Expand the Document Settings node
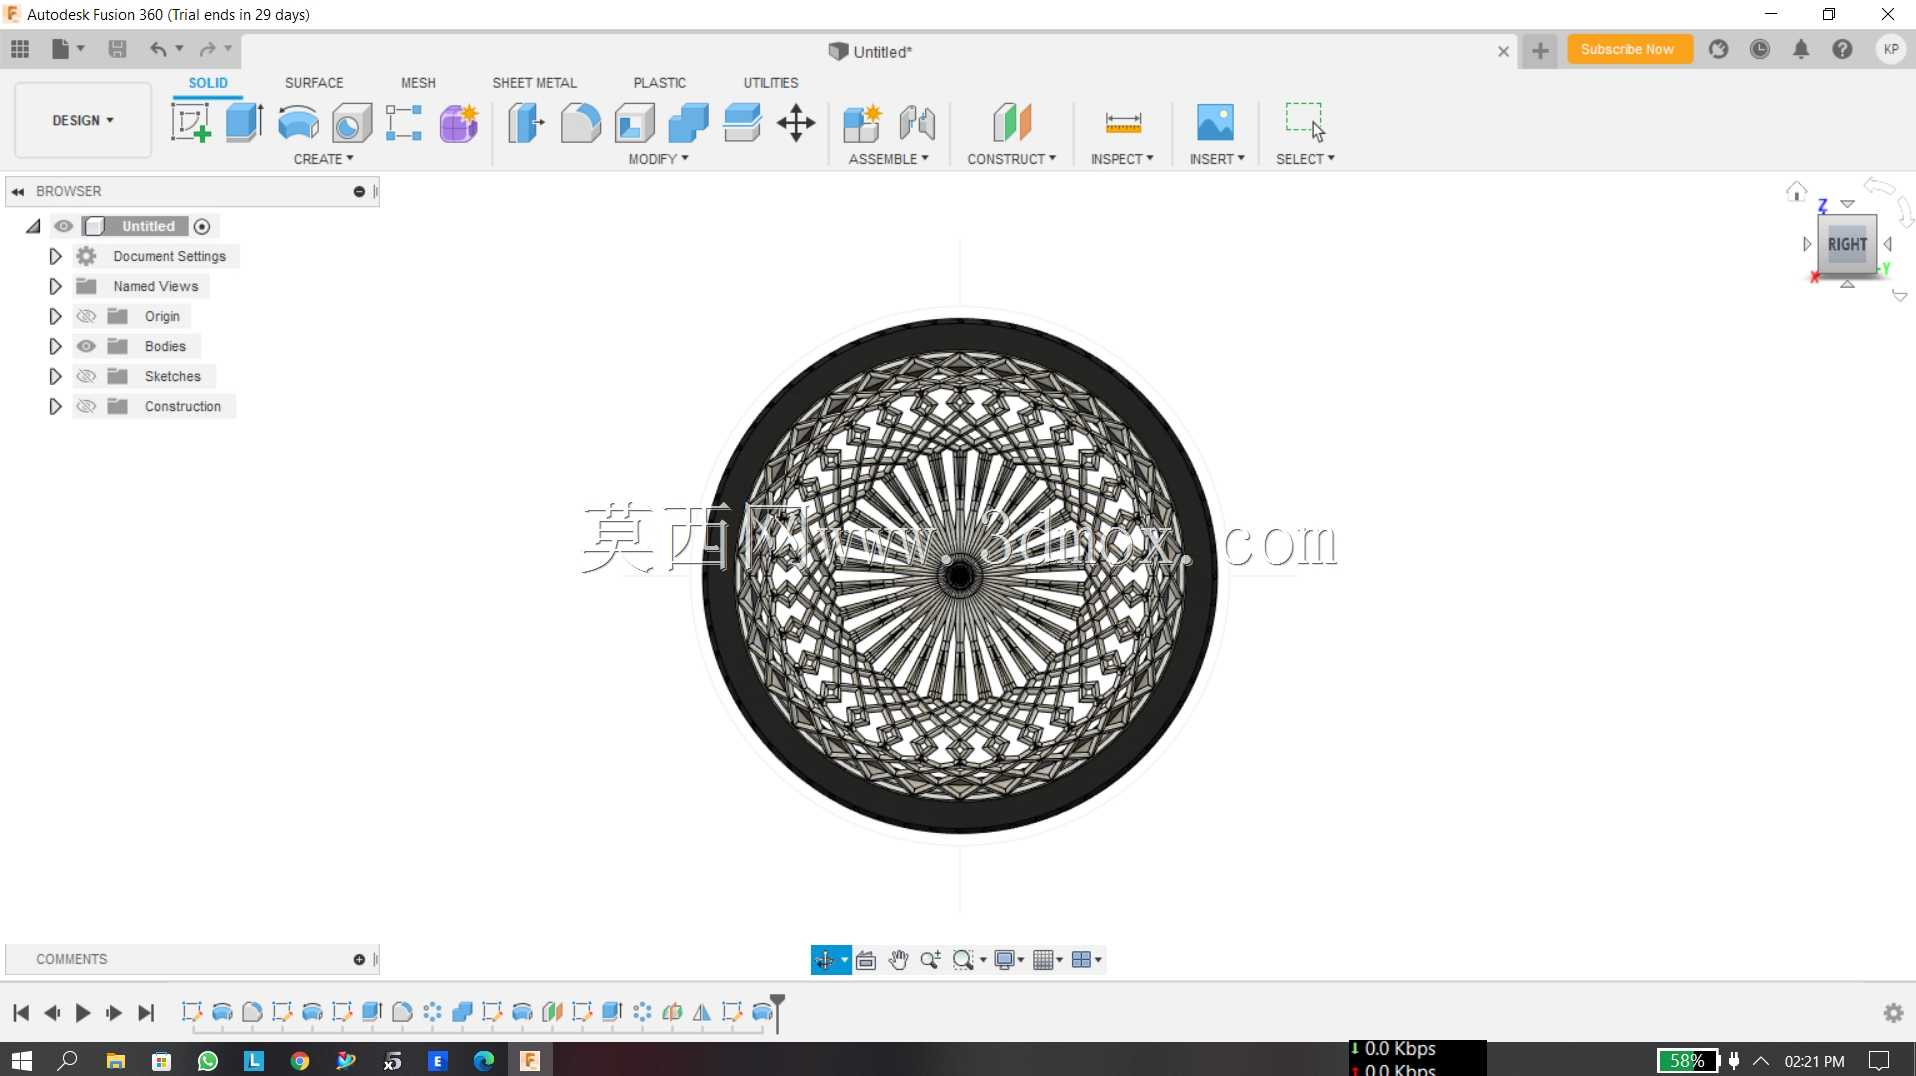Image resolution: width=1916 pixels, height=1076 pixels. tap(55, 256)
